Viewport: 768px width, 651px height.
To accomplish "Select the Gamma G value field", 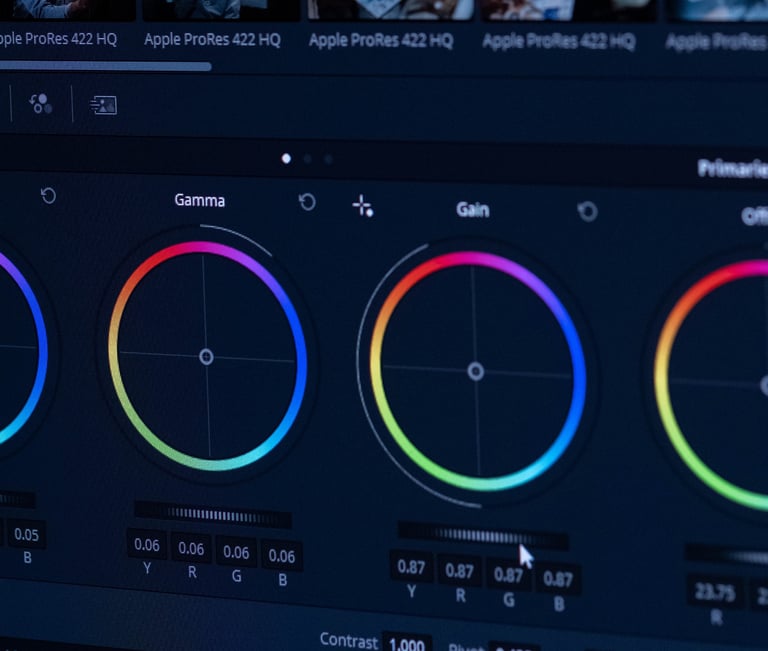I will pyautogui.click(x=236, y=552).
